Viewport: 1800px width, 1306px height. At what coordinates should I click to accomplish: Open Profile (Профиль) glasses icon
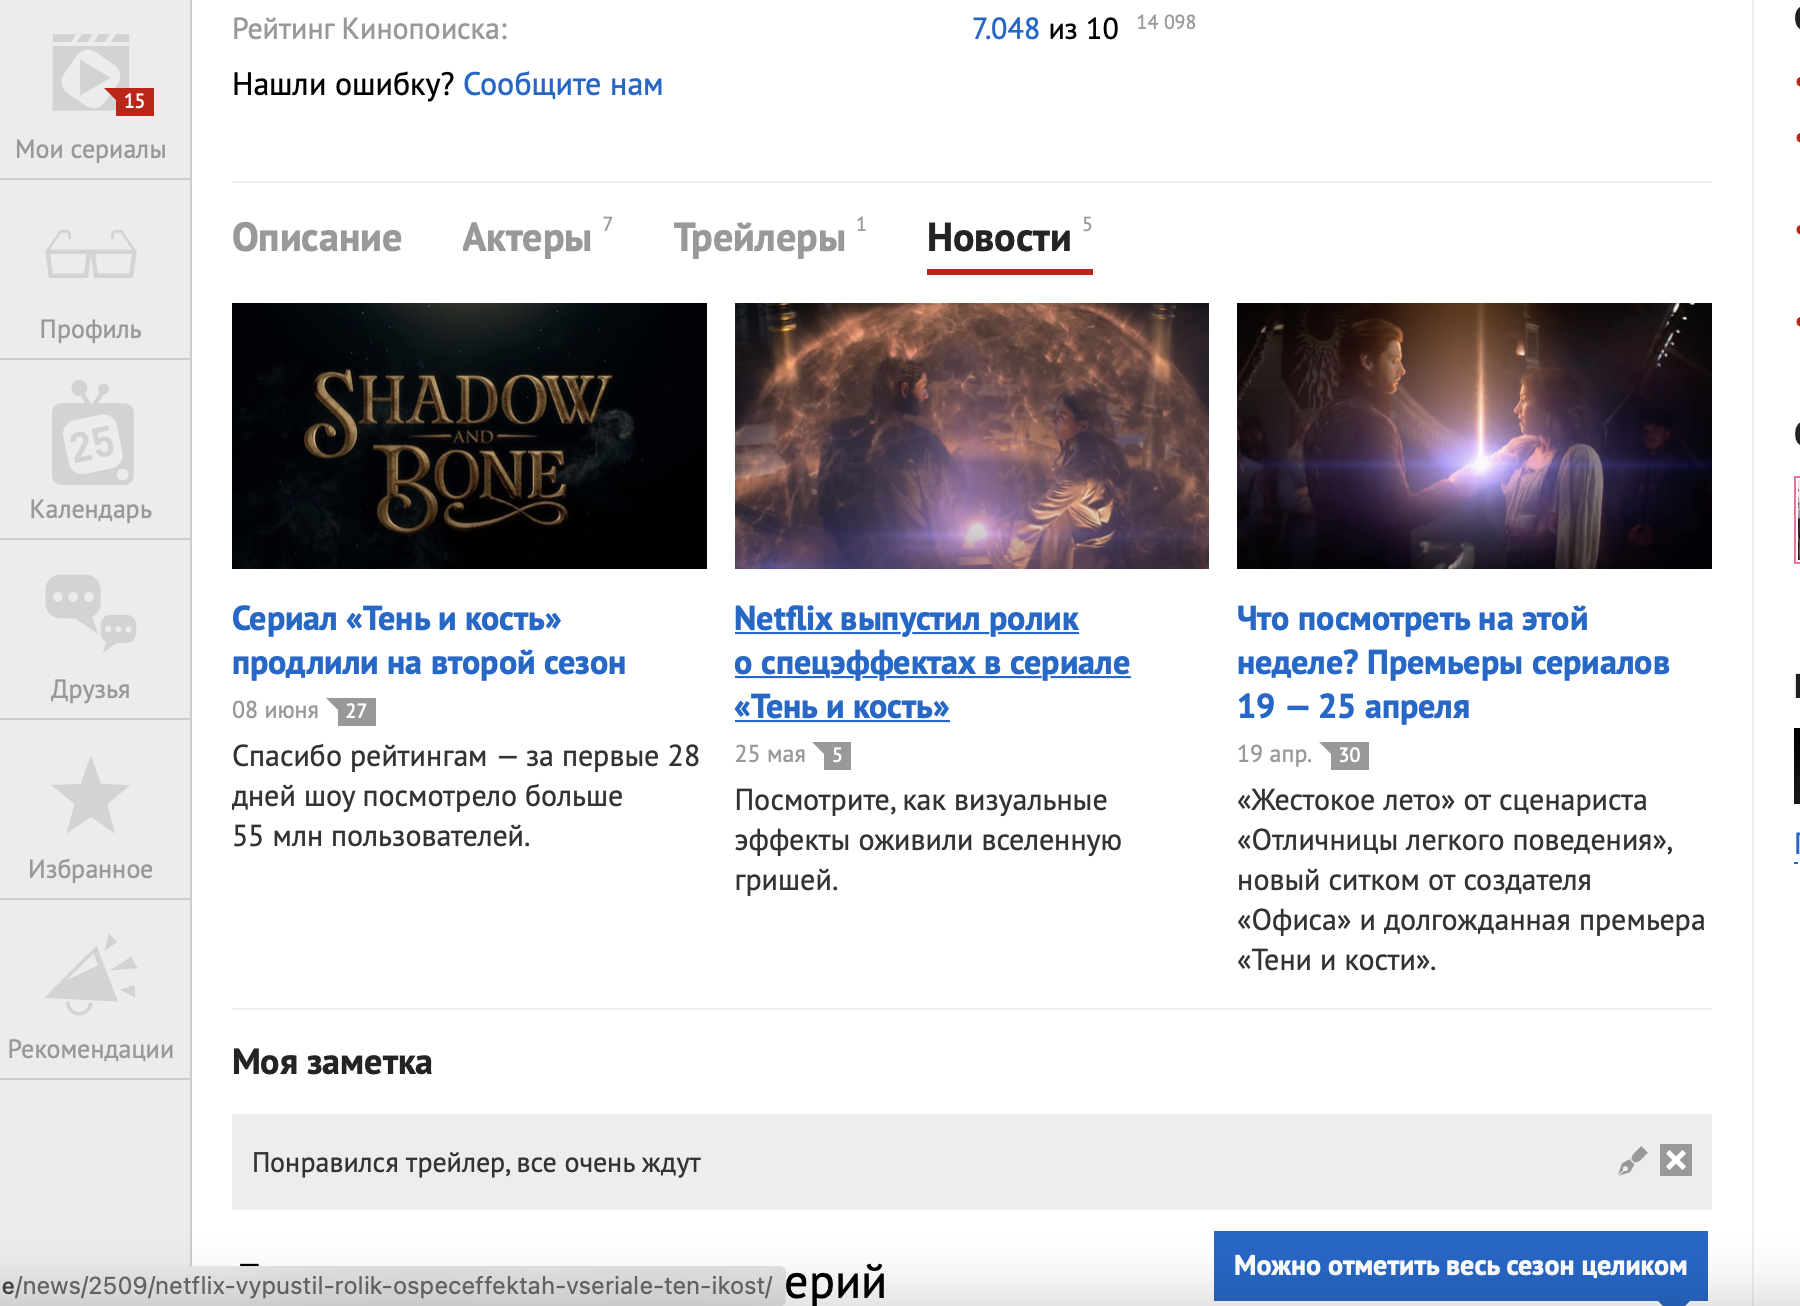(90, 254)
